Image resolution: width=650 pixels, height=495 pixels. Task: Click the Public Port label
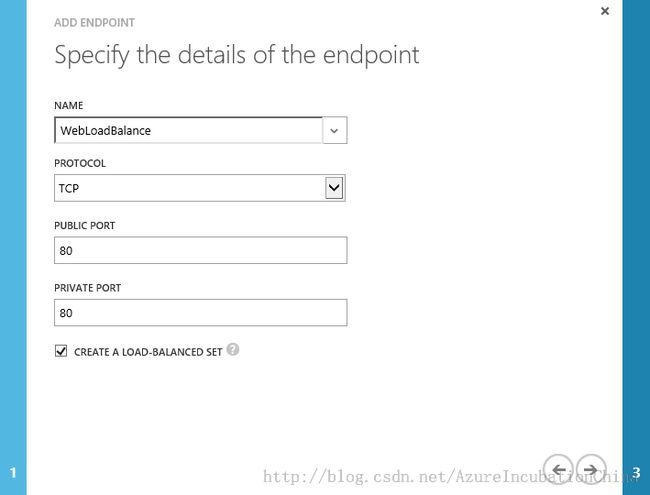coord(85,226)
